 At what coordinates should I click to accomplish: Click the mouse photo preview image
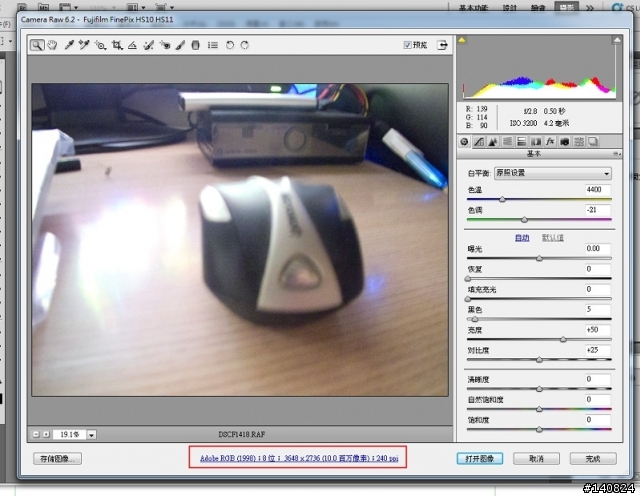pos(240,240)
